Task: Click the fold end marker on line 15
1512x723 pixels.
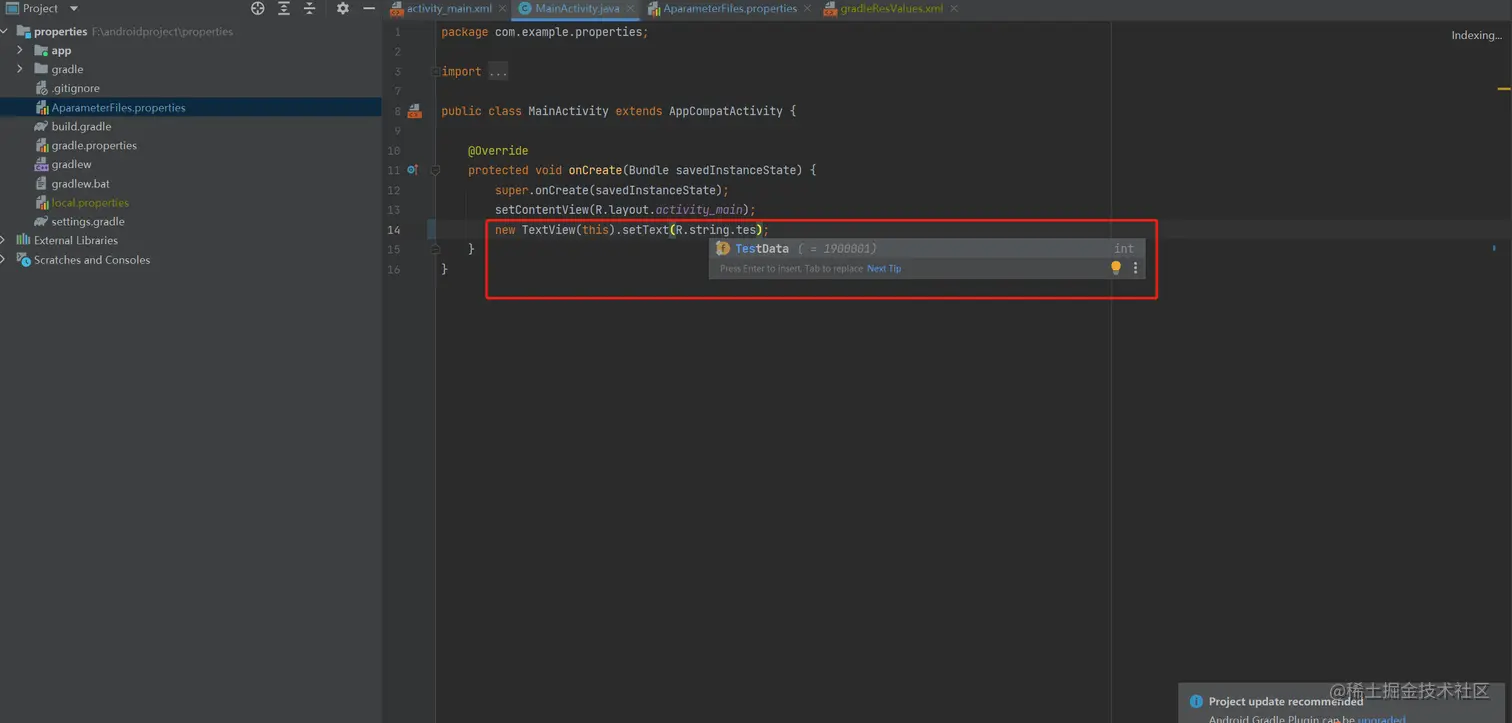Action: click(x=435, y=249)
